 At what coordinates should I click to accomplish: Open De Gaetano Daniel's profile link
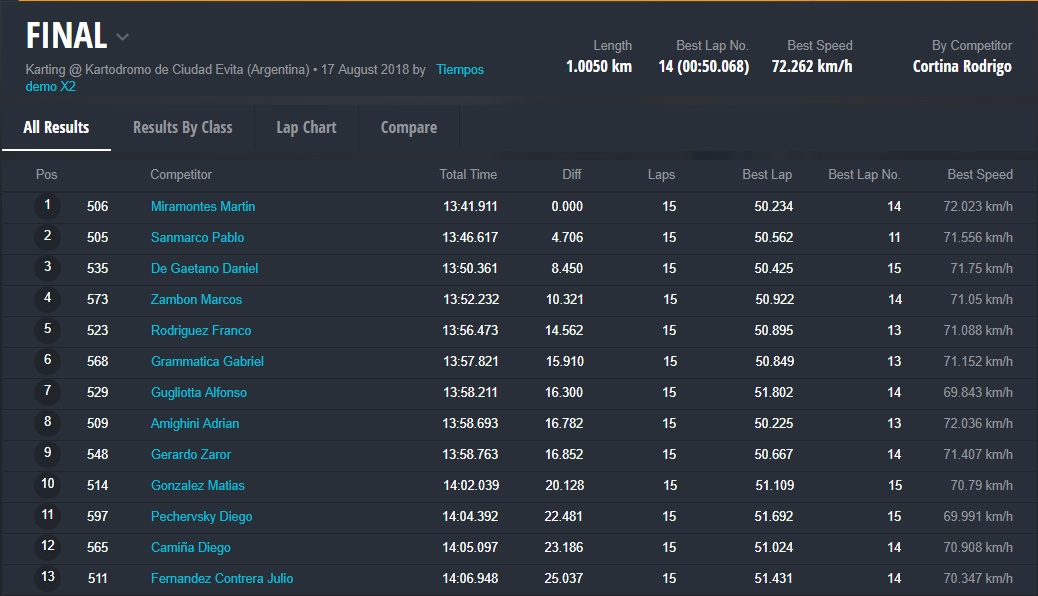[x=204, y=269]
